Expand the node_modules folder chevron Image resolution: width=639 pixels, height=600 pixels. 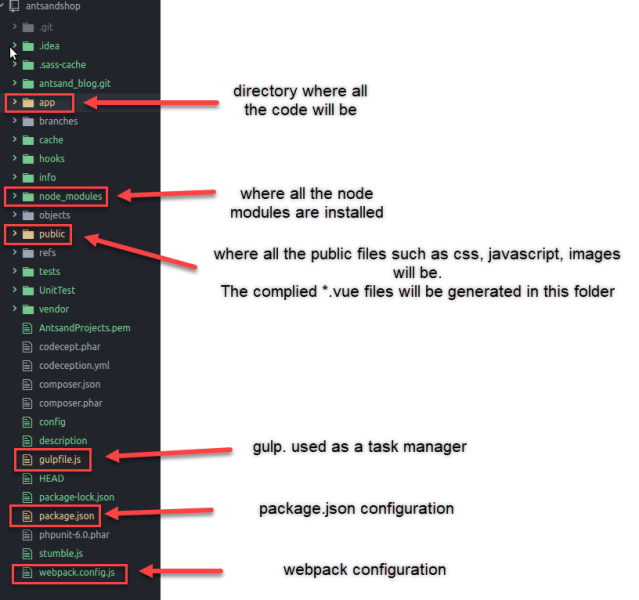click(15, 196)
